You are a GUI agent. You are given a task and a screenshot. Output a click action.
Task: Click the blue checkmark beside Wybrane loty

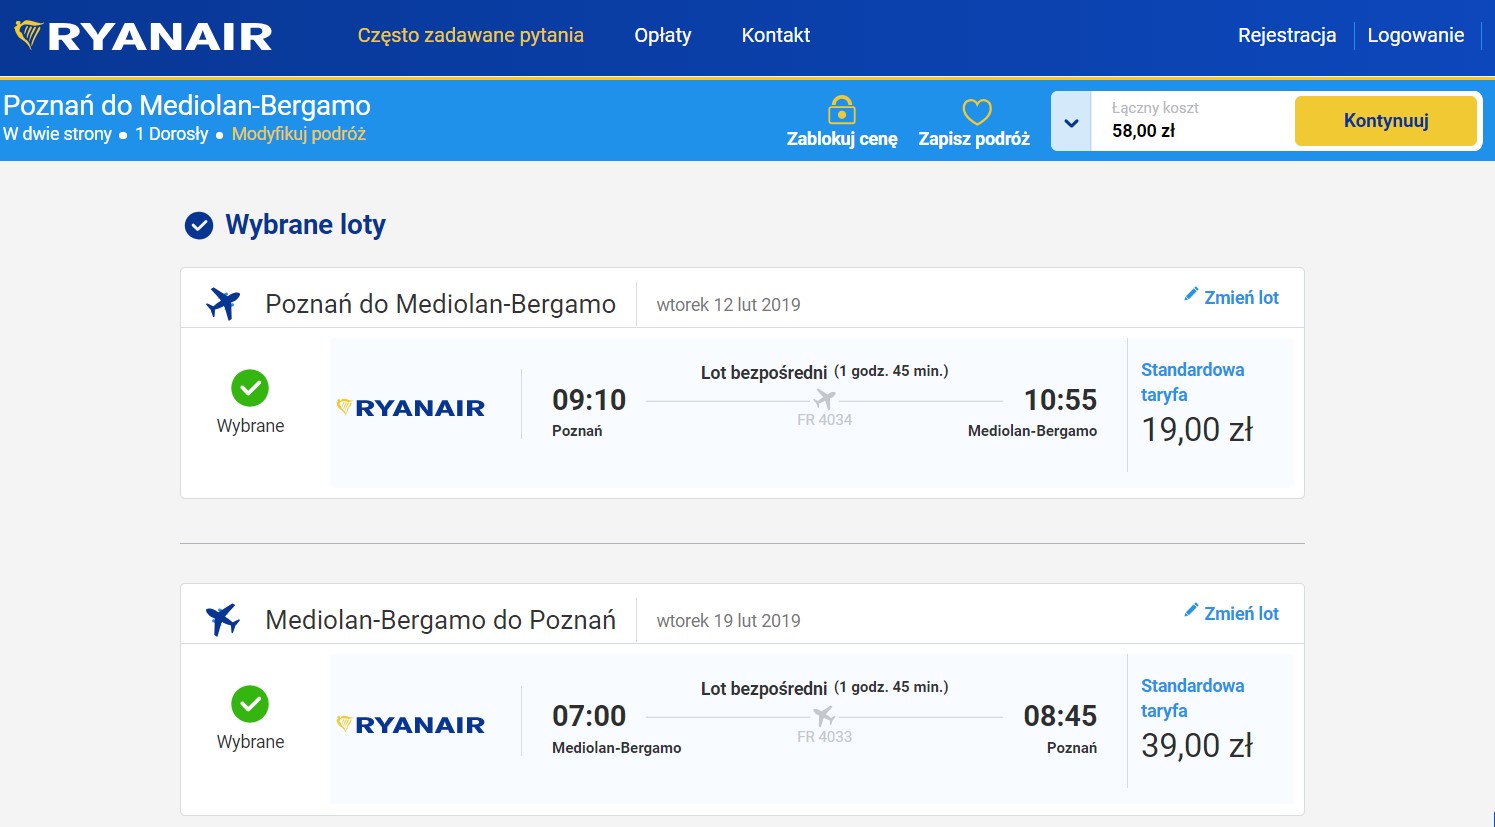click(199, 226)
